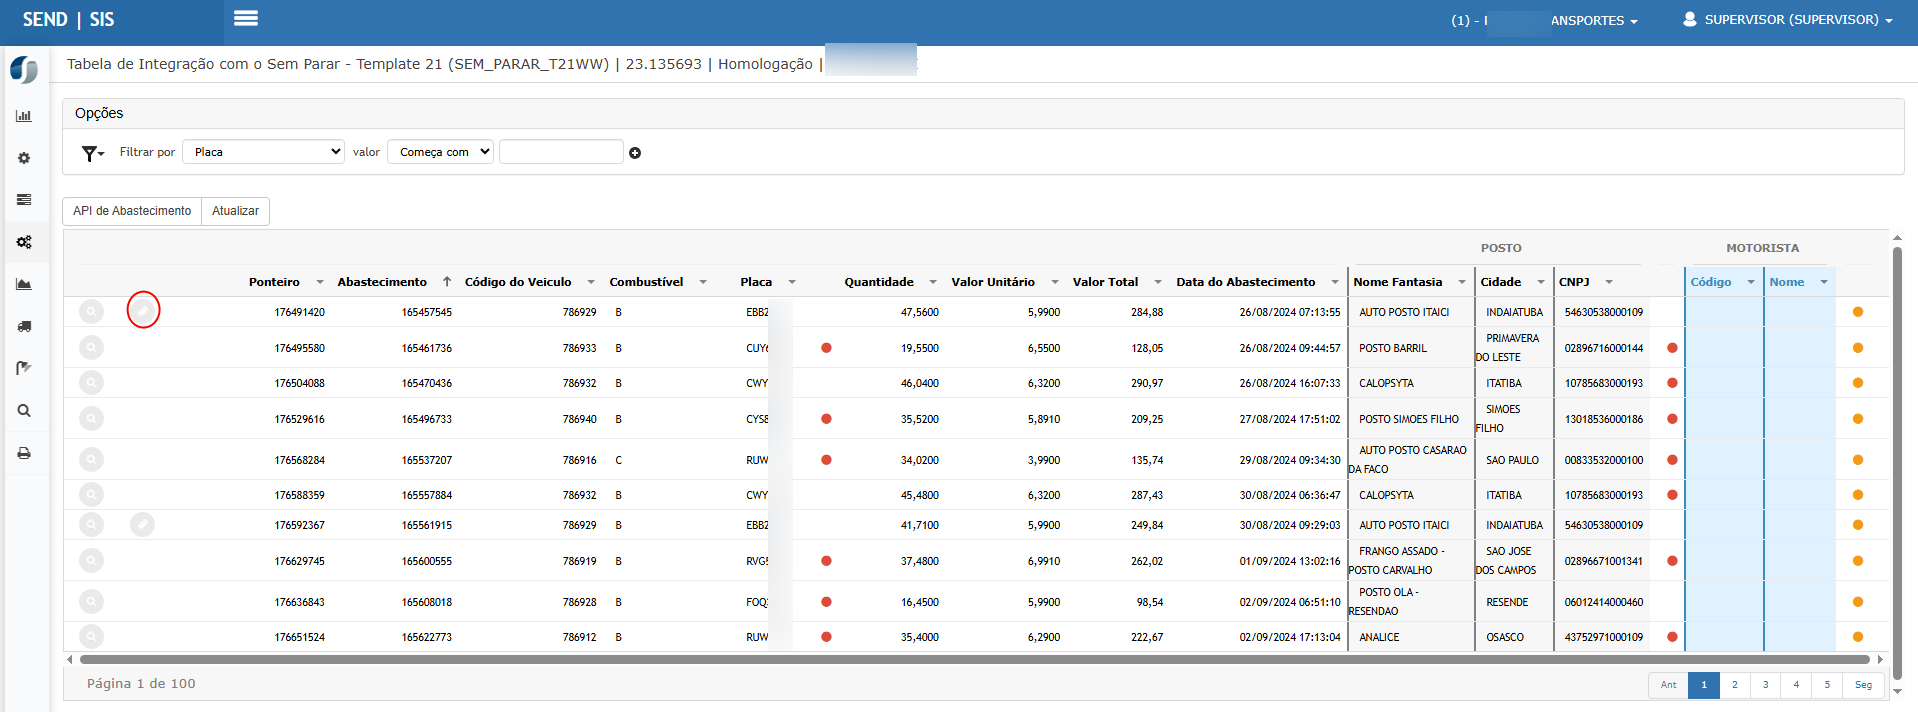Click the printer icon in sidebar

click(x=24, y=453)
